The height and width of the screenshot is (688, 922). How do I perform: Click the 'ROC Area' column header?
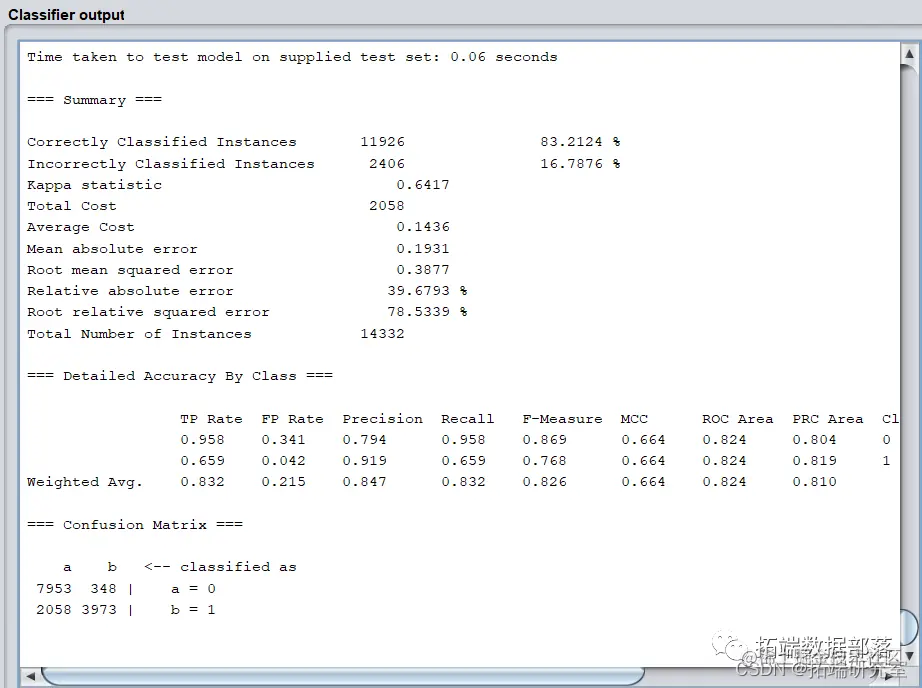tap(737, 419)
